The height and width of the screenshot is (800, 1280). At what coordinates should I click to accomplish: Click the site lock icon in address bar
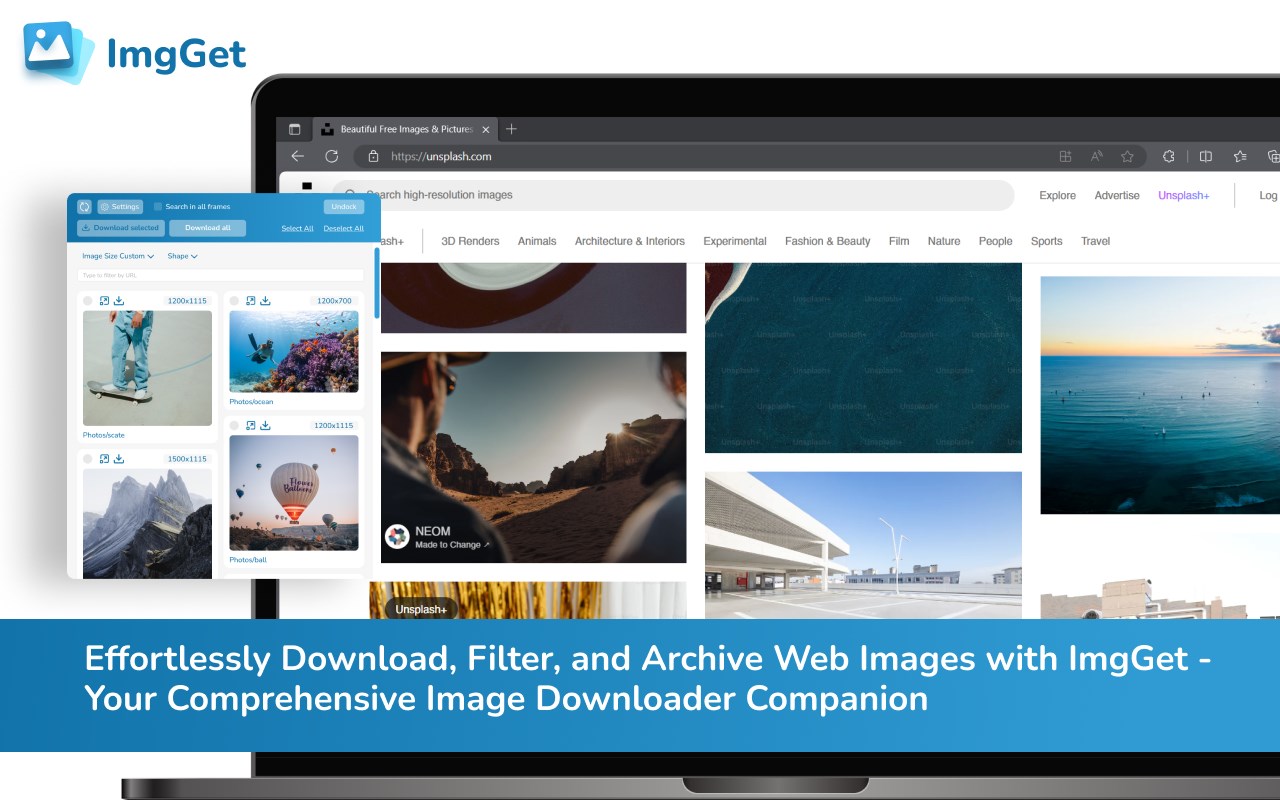coord(373,156)
